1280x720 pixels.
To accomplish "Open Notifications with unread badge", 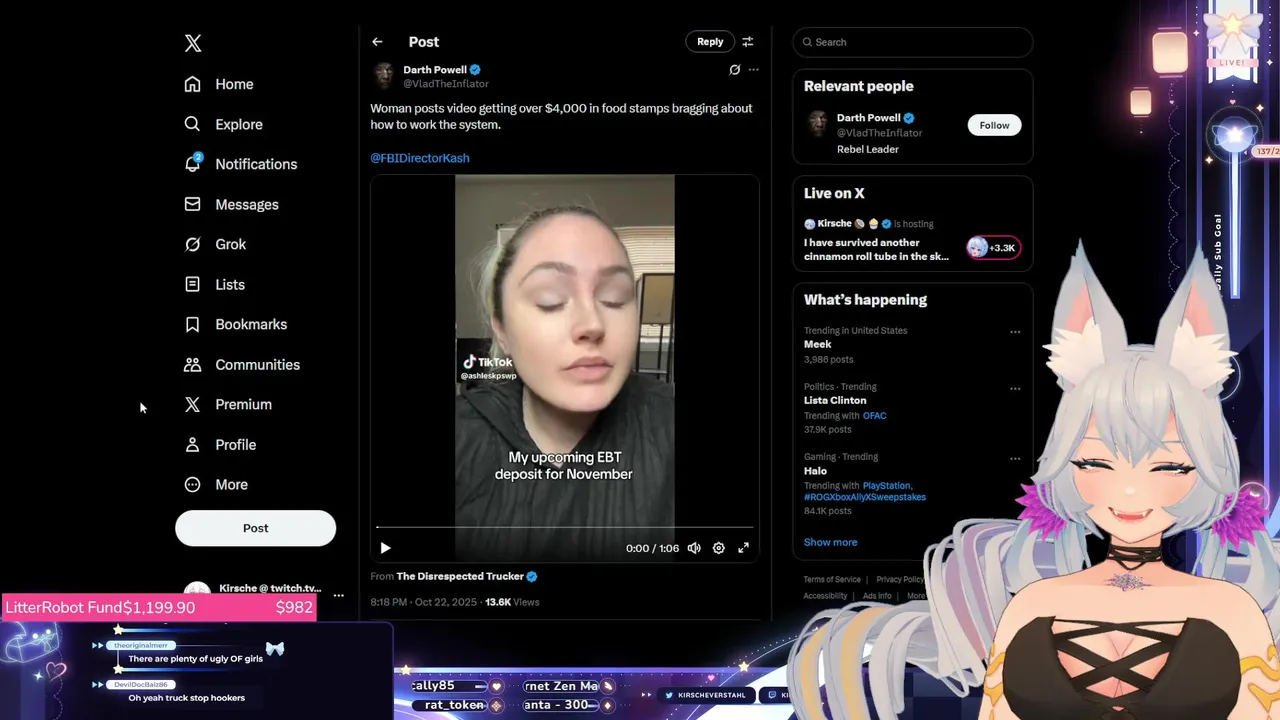I will [240, 164].
